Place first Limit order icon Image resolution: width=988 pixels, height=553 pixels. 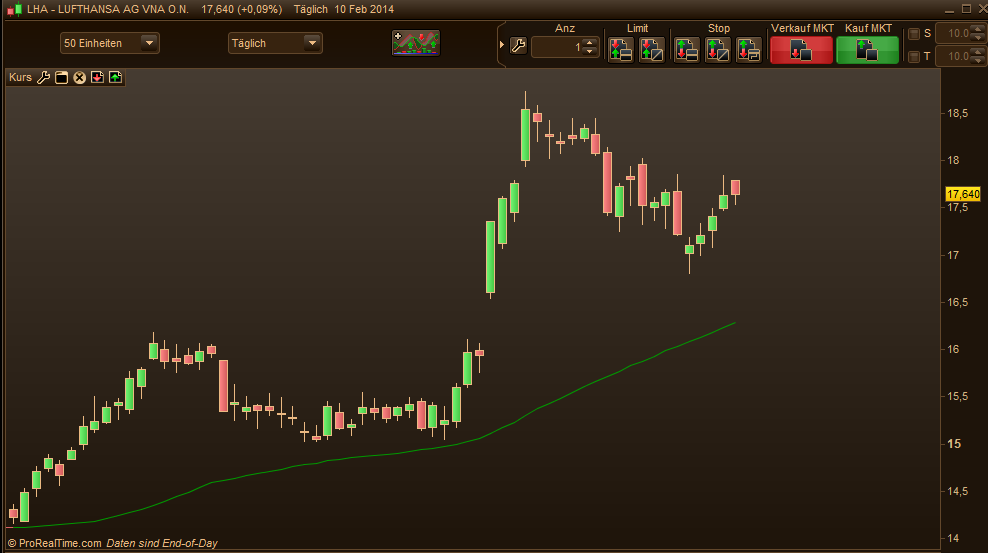pos(621,50)
